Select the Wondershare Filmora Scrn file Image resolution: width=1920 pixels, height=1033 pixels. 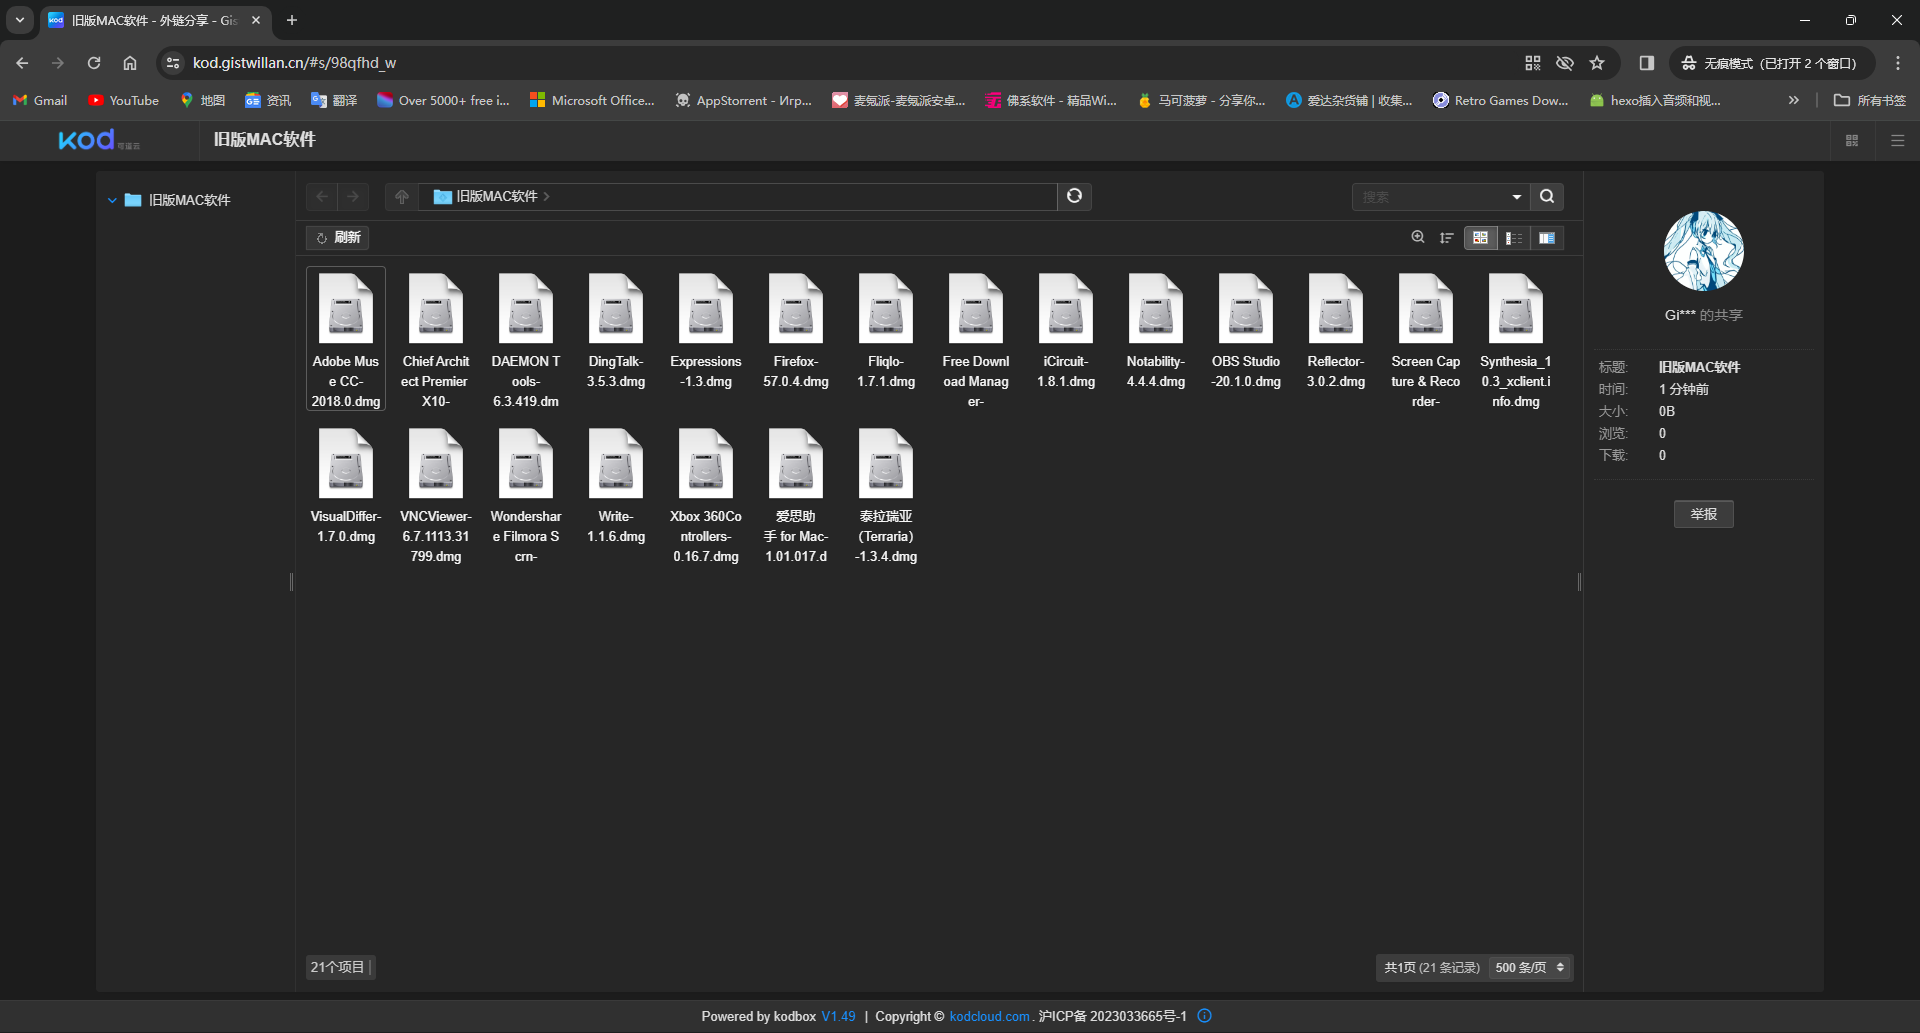click(x=526, y=494)
